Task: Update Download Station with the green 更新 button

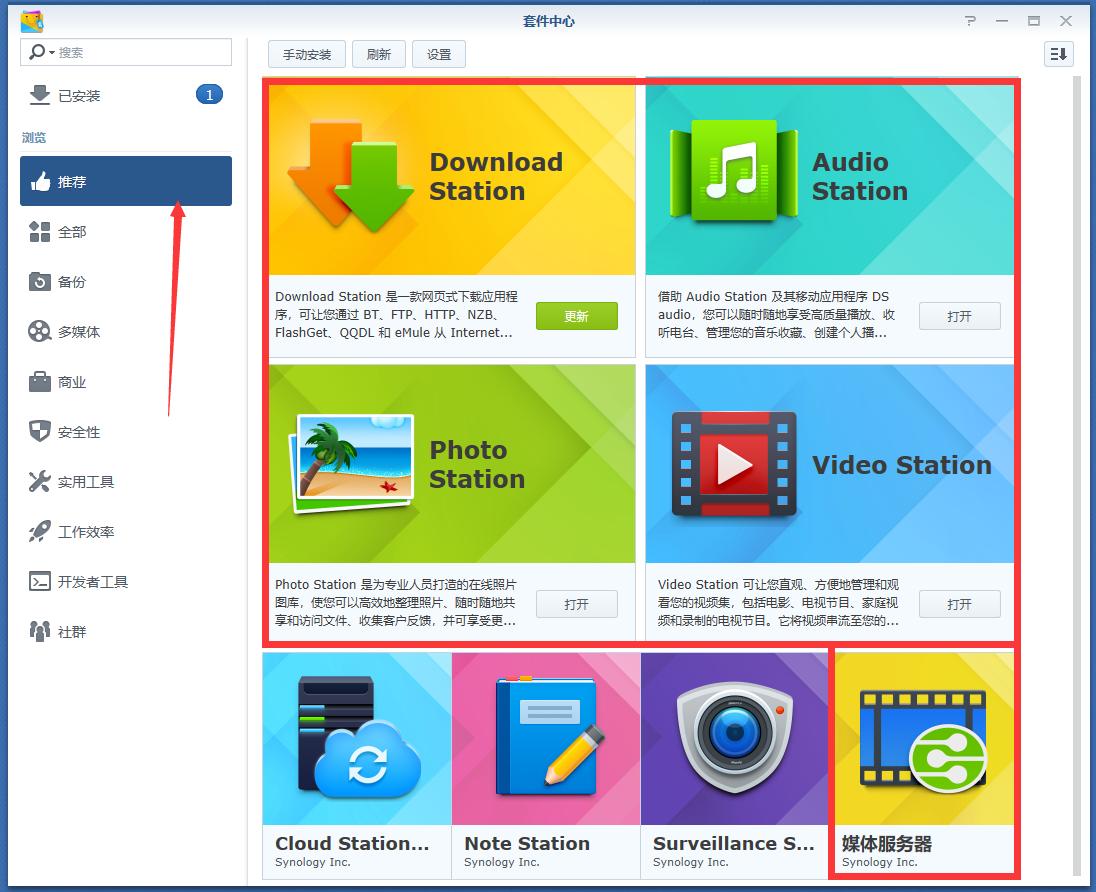Action: [x=576, y=316]
